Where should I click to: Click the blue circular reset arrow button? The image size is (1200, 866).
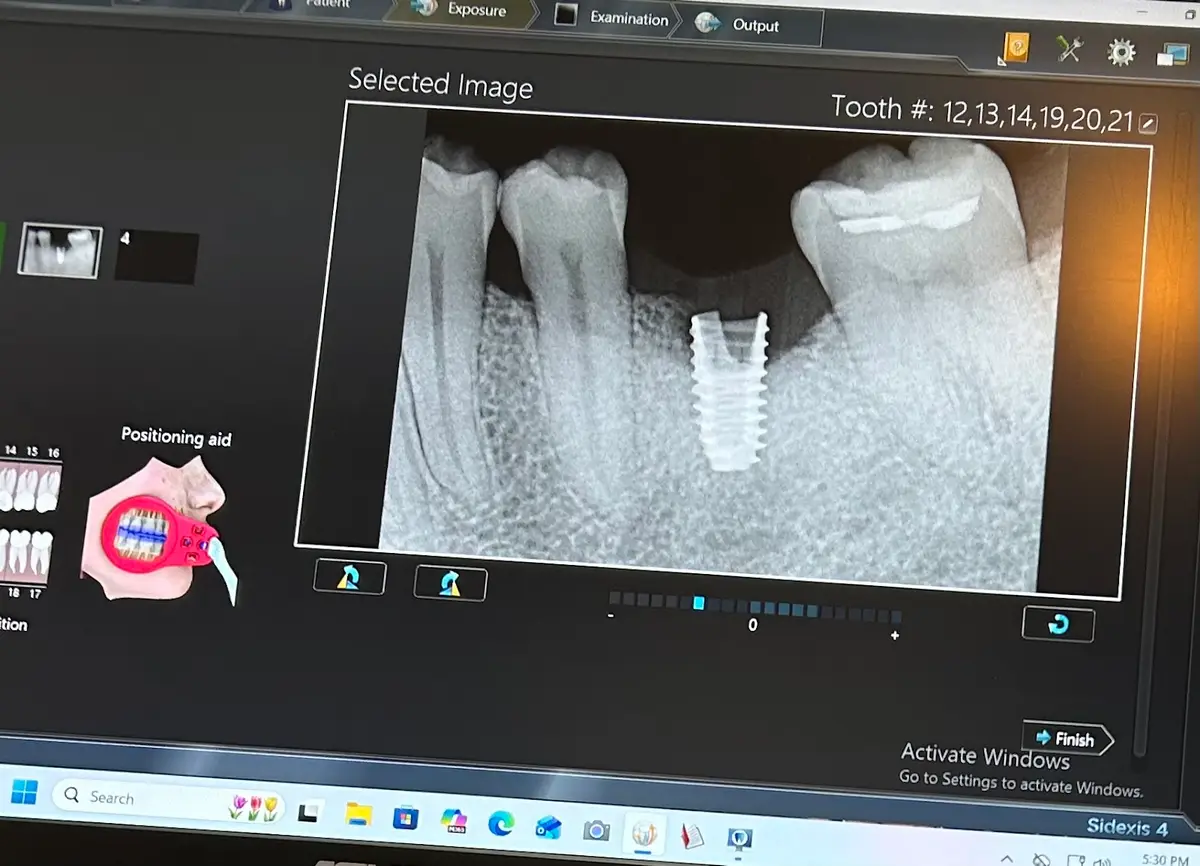point(1058,624)
